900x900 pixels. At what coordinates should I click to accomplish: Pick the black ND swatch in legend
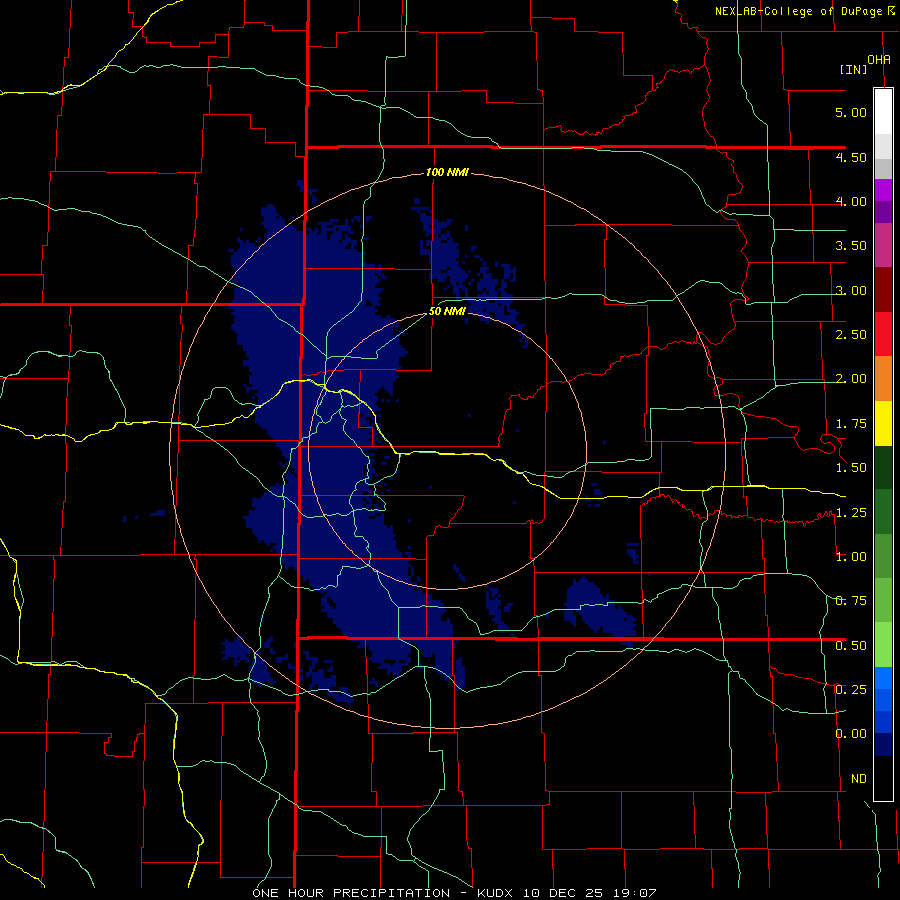[883, 778]
